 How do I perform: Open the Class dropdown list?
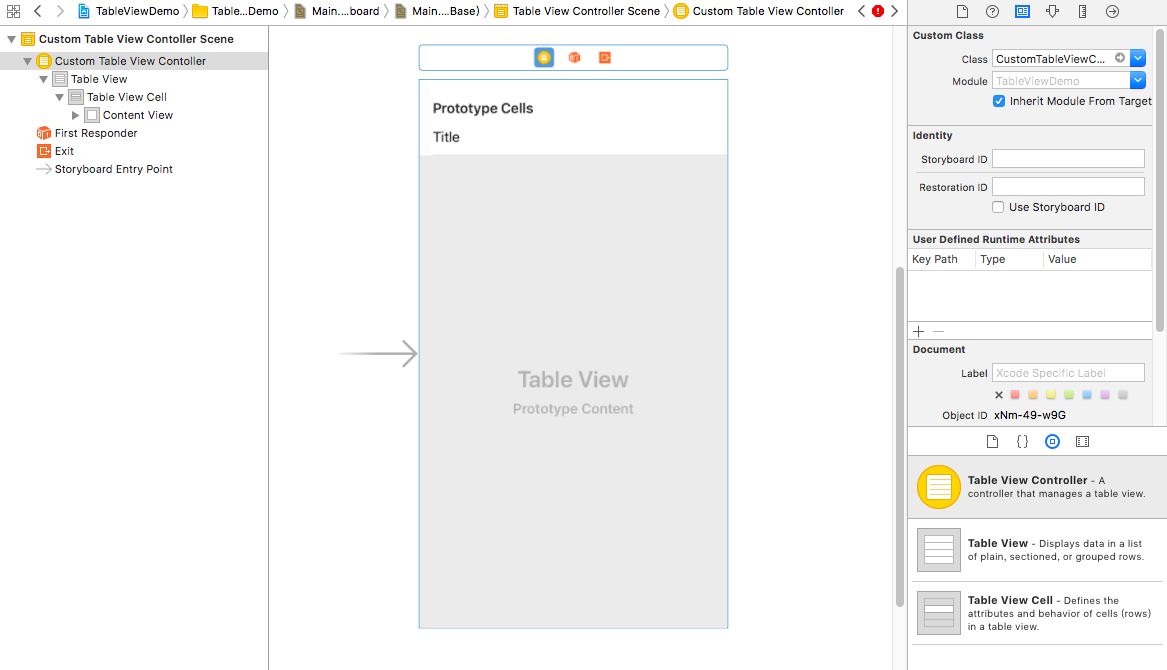coord(1138,59)
